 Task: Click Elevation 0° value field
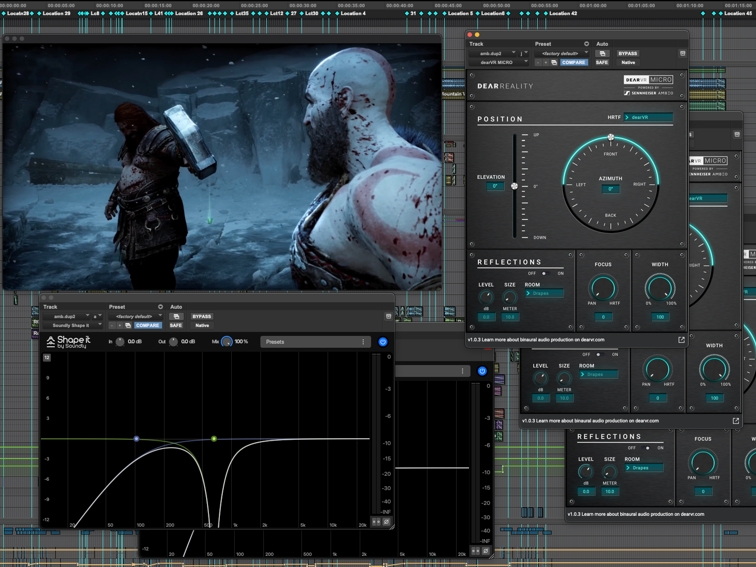(495, 186)
